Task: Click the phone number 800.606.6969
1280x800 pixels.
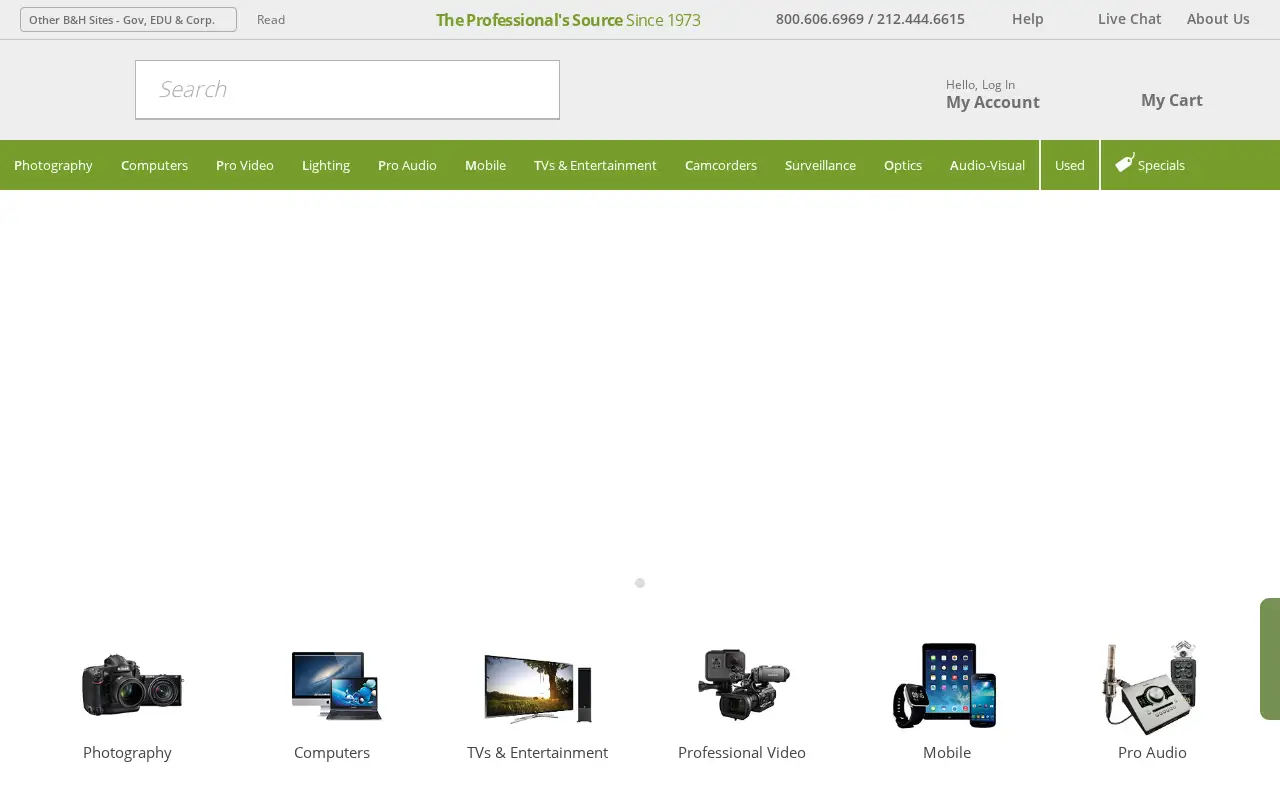Action: (819, 18)
